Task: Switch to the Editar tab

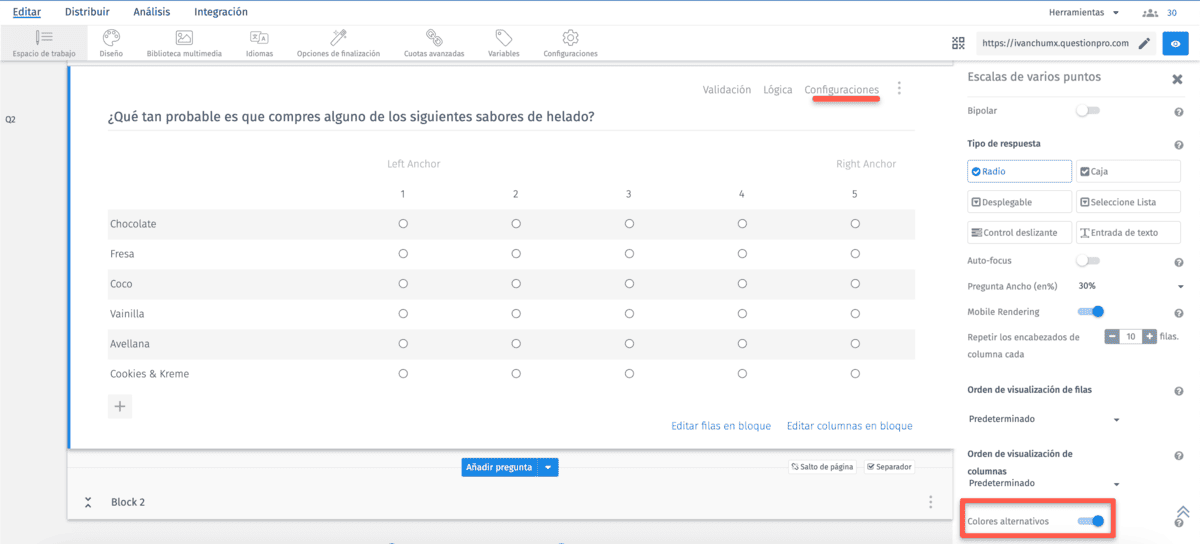Action: click(x=27, y=12)
